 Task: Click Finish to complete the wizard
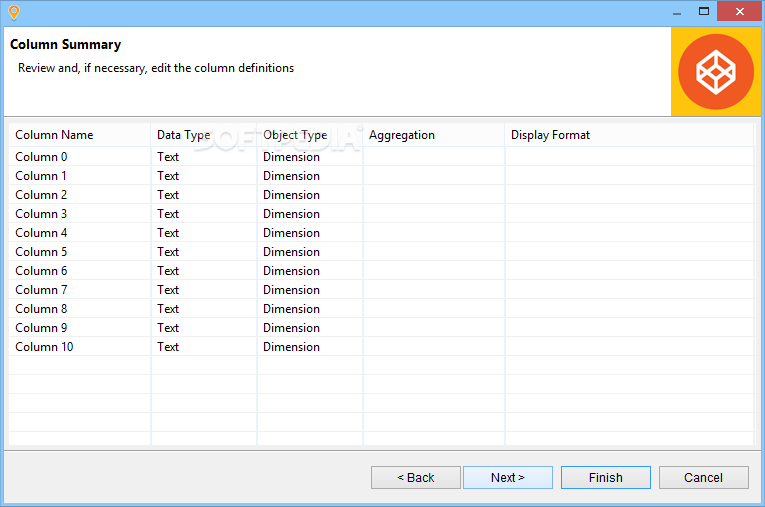click(x=605, y=477)
